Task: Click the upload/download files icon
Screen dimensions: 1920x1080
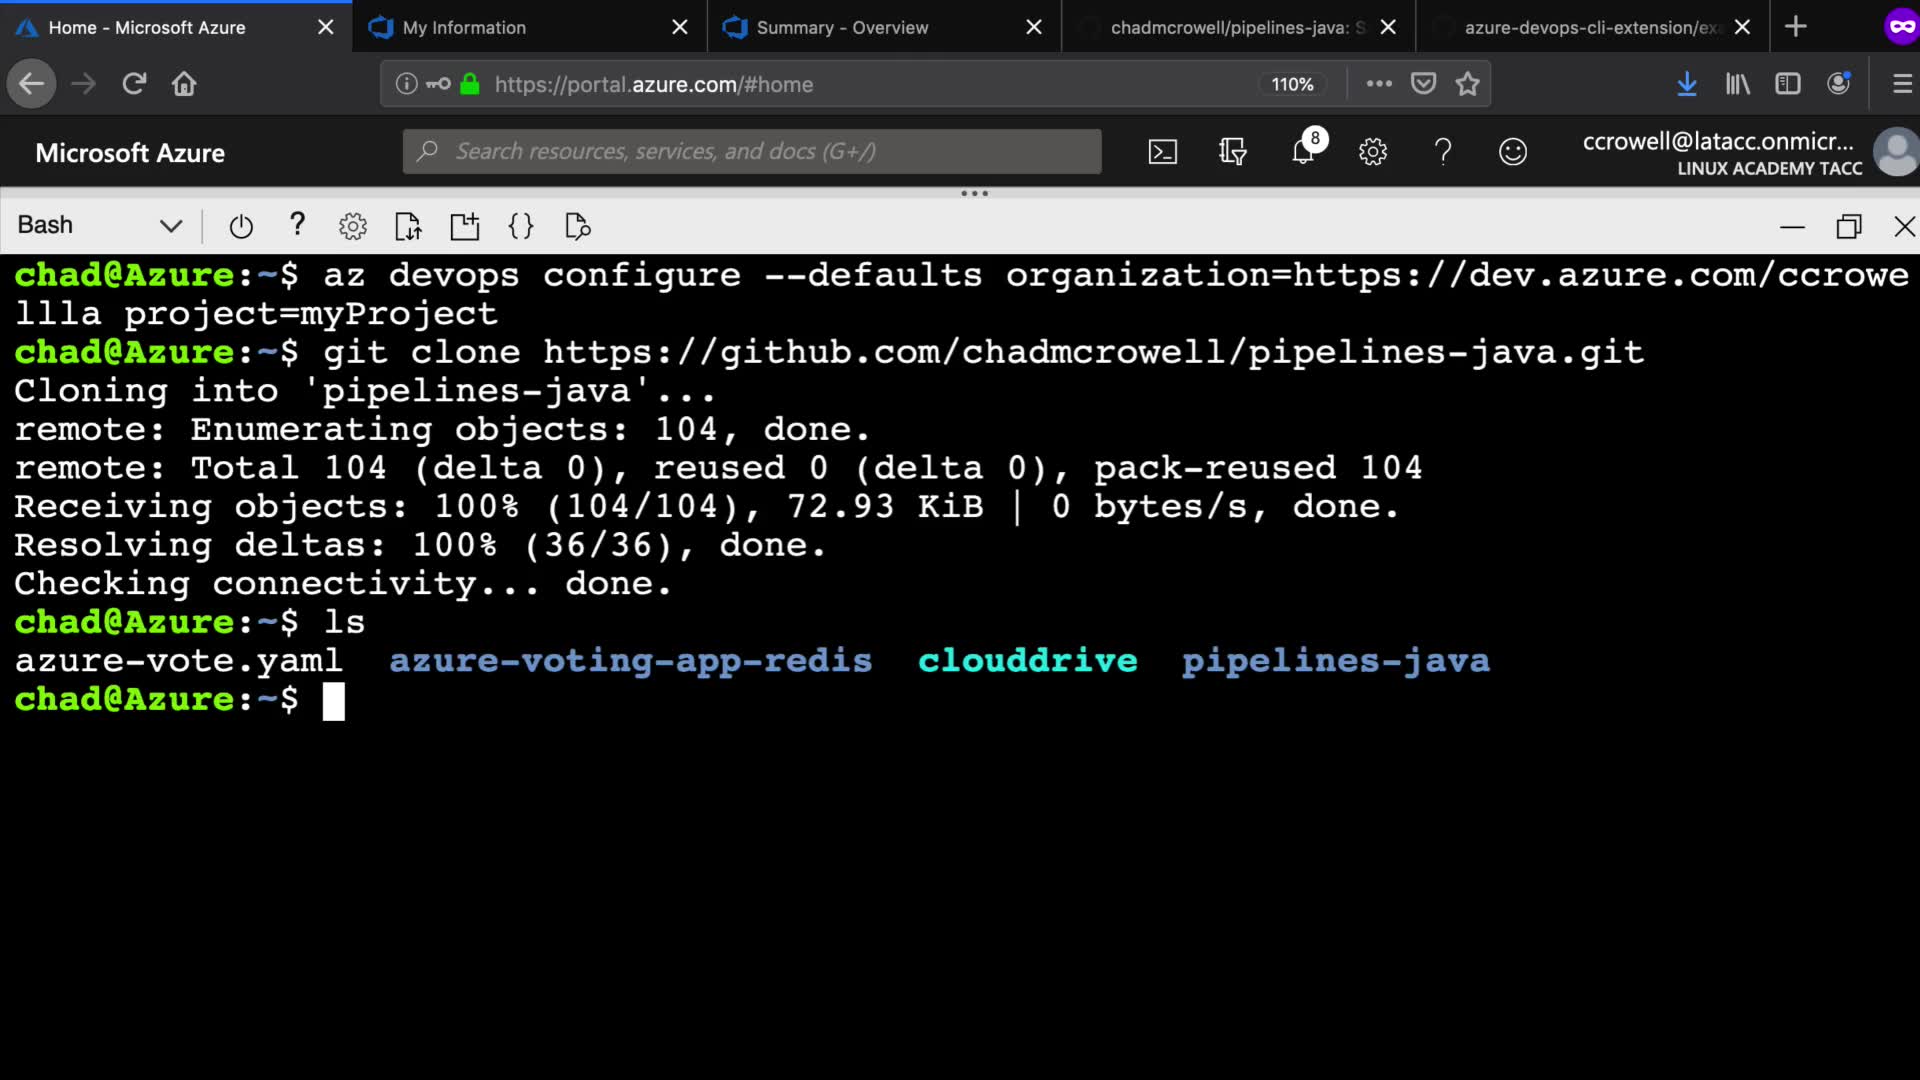Action: (408, 226)
